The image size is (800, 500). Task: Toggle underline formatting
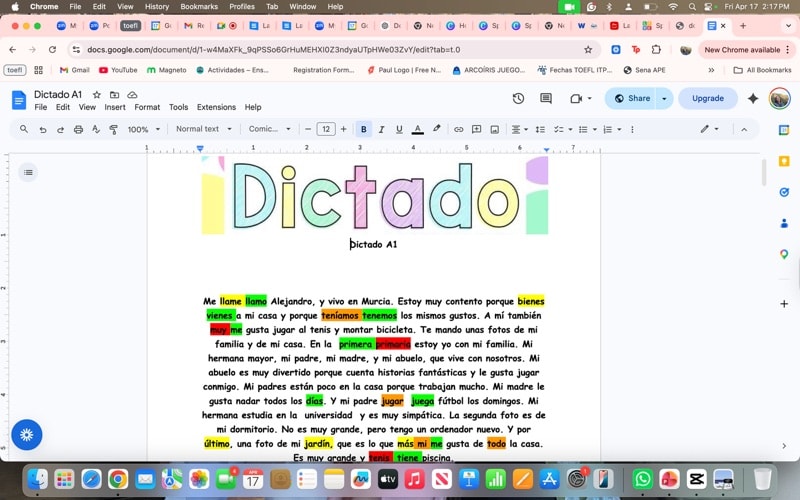399,129
